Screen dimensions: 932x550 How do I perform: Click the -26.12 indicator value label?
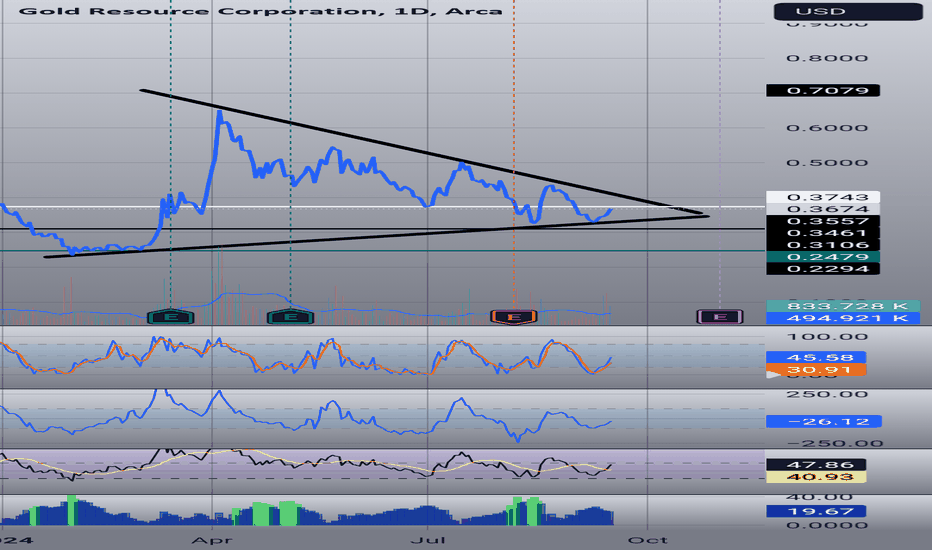(x=823, y=422)
